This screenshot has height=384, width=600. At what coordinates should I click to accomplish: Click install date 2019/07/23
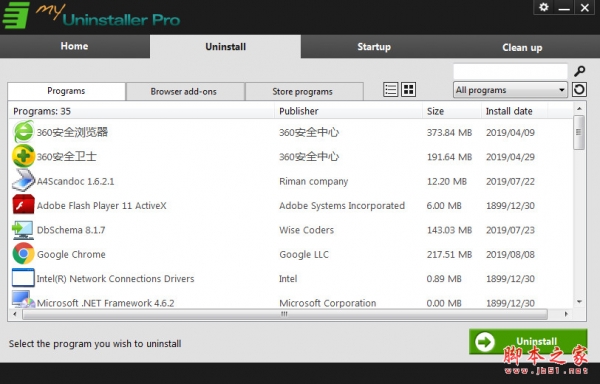coord(510,230)
